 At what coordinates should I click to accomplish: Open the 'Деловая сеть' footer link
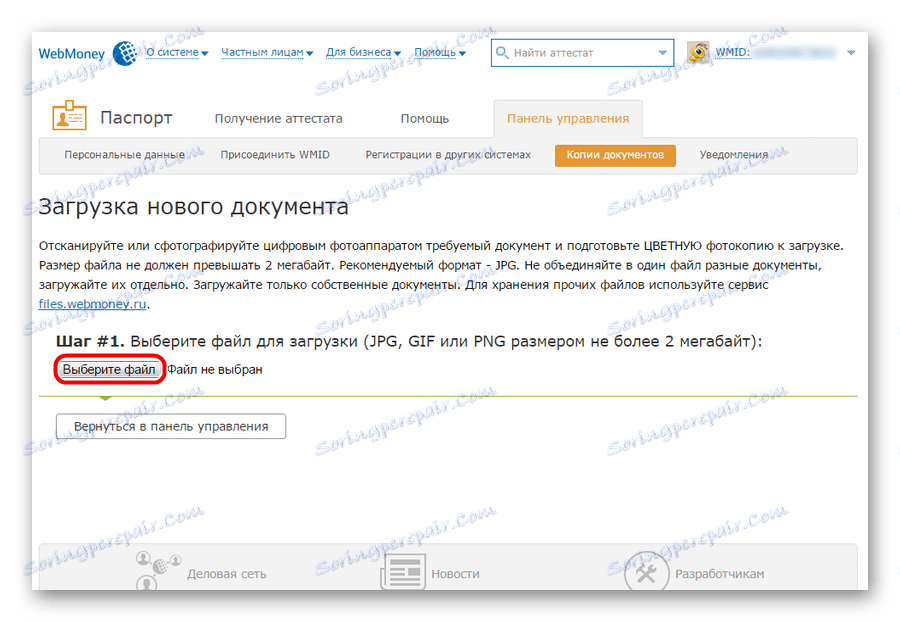tap(227, 574)
